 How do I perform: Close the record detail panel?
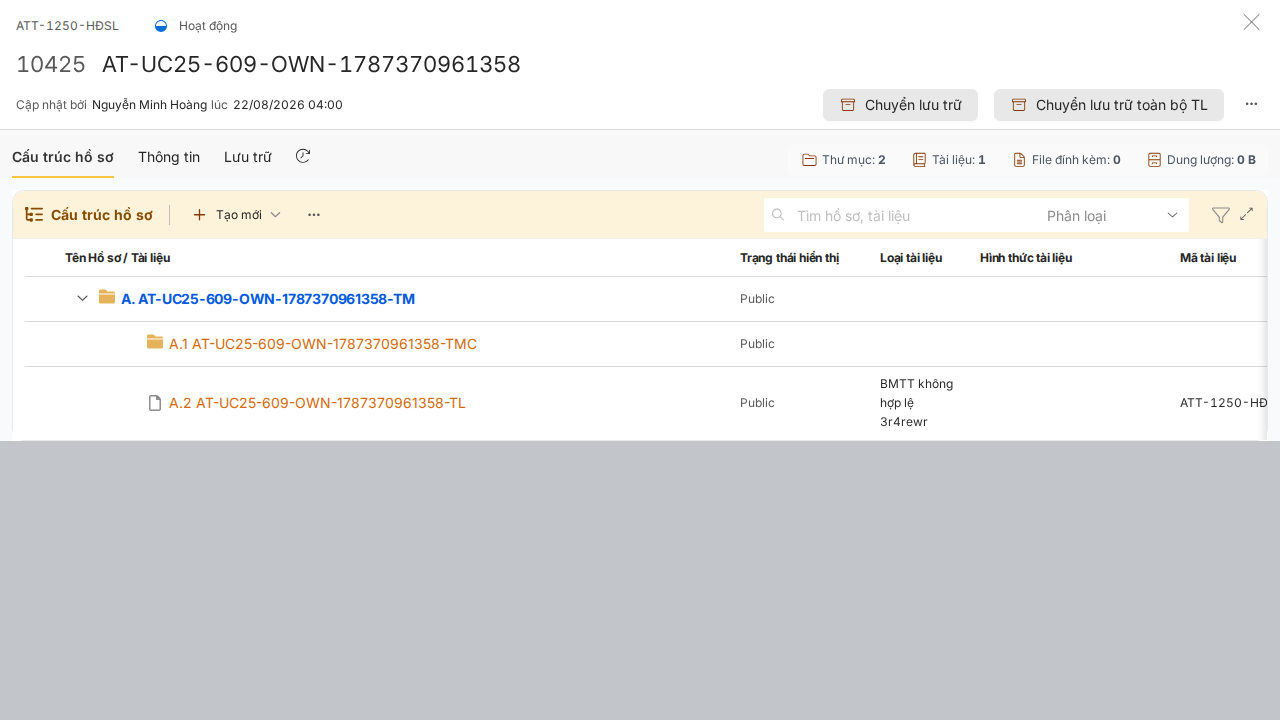click(1251, 22)
